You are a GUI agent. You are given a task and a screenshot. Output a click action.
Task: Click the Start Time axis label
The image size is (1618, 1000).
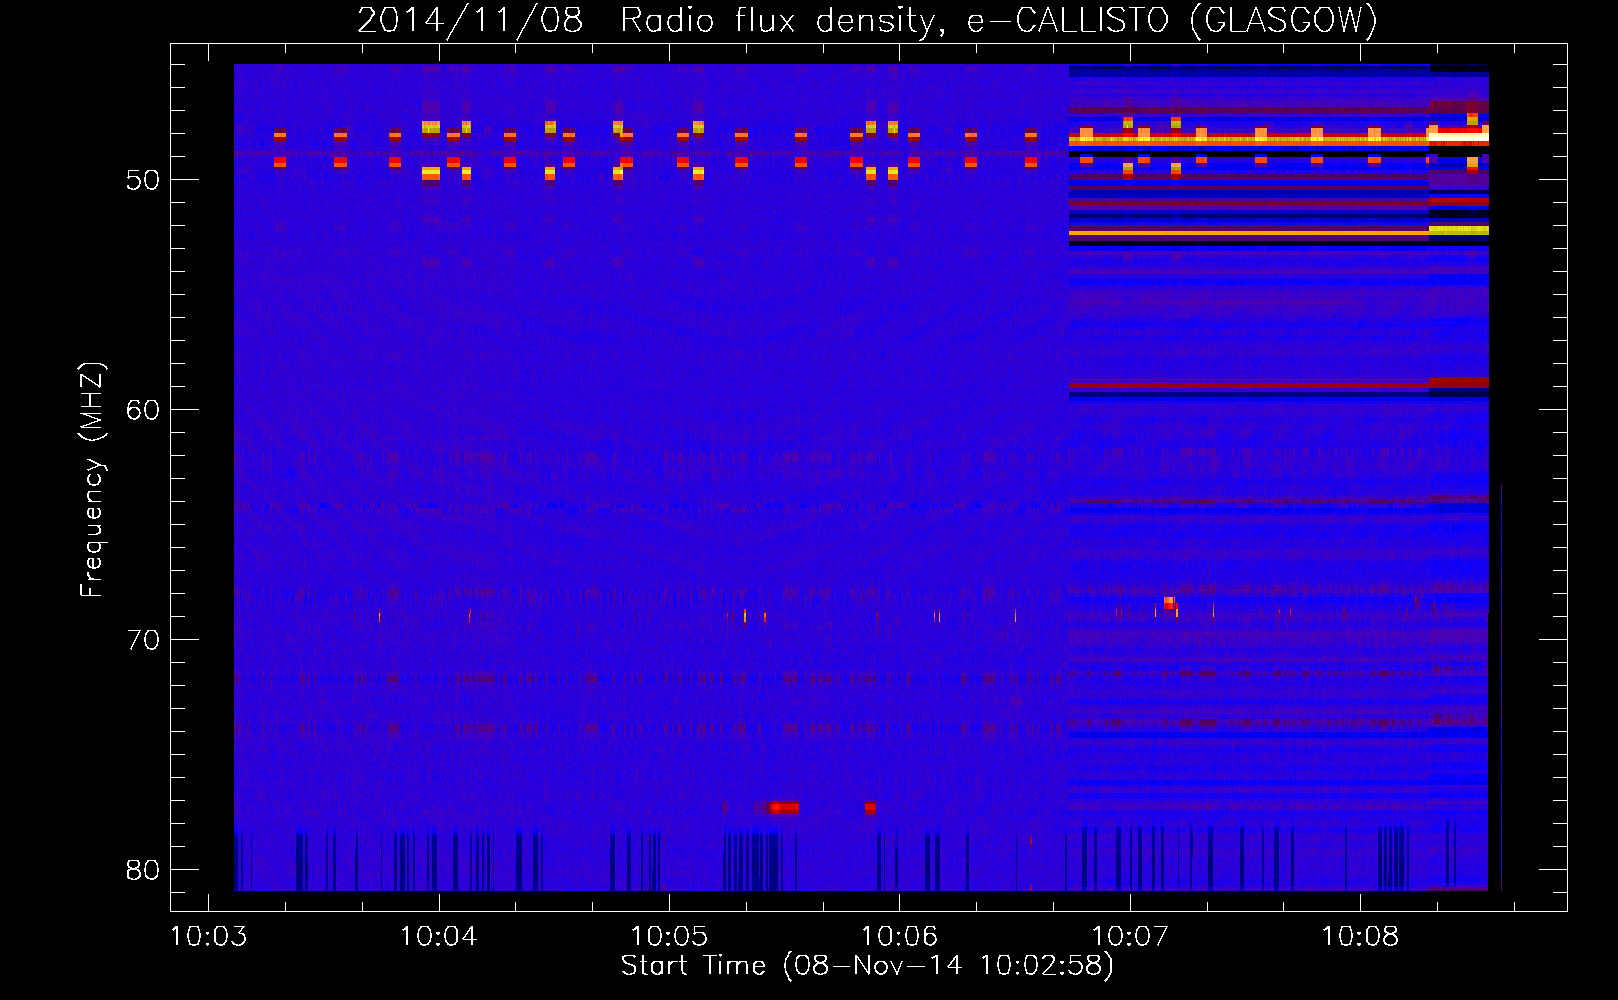(867, 966)
